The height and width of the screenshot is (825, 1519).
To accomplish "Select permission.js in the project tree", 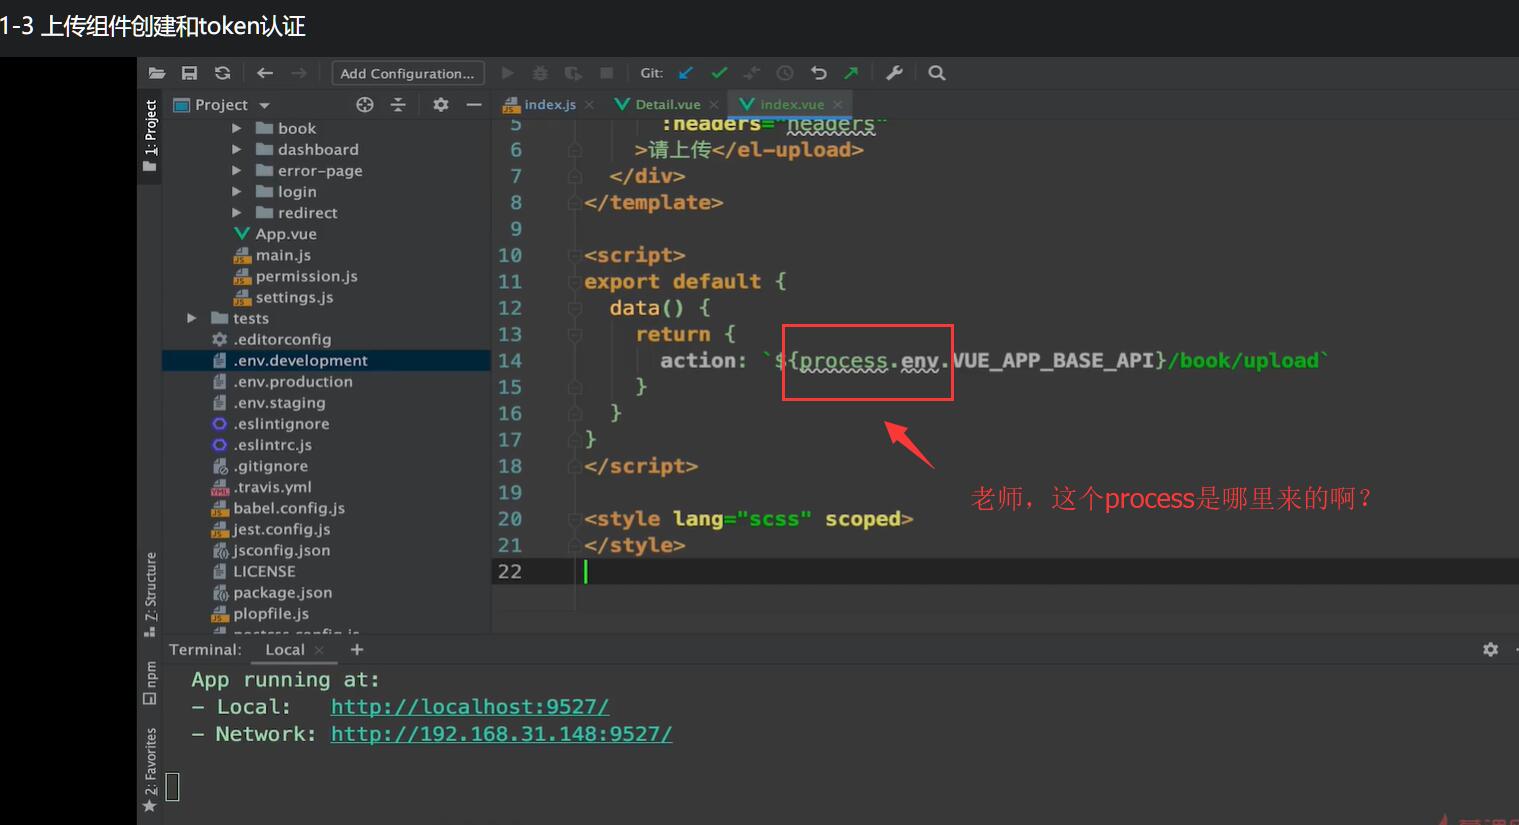I will (306, 276).
